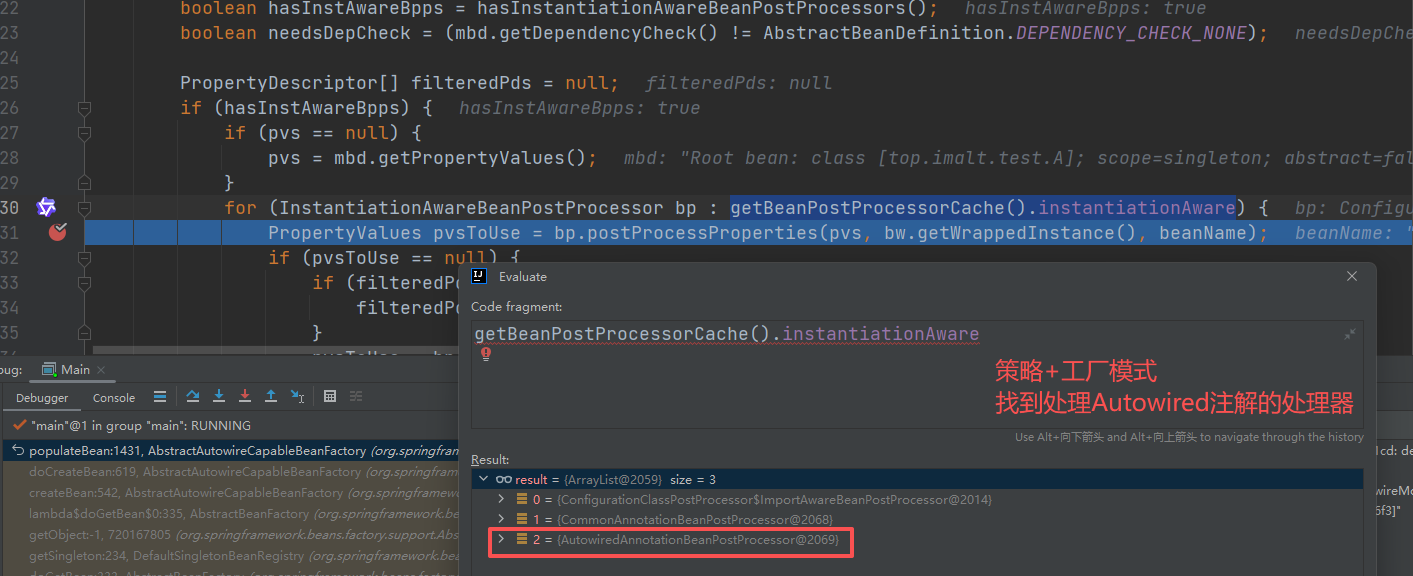Click the Show Execution Point icon
The image size is (1413, 576).
click(160, 397)
